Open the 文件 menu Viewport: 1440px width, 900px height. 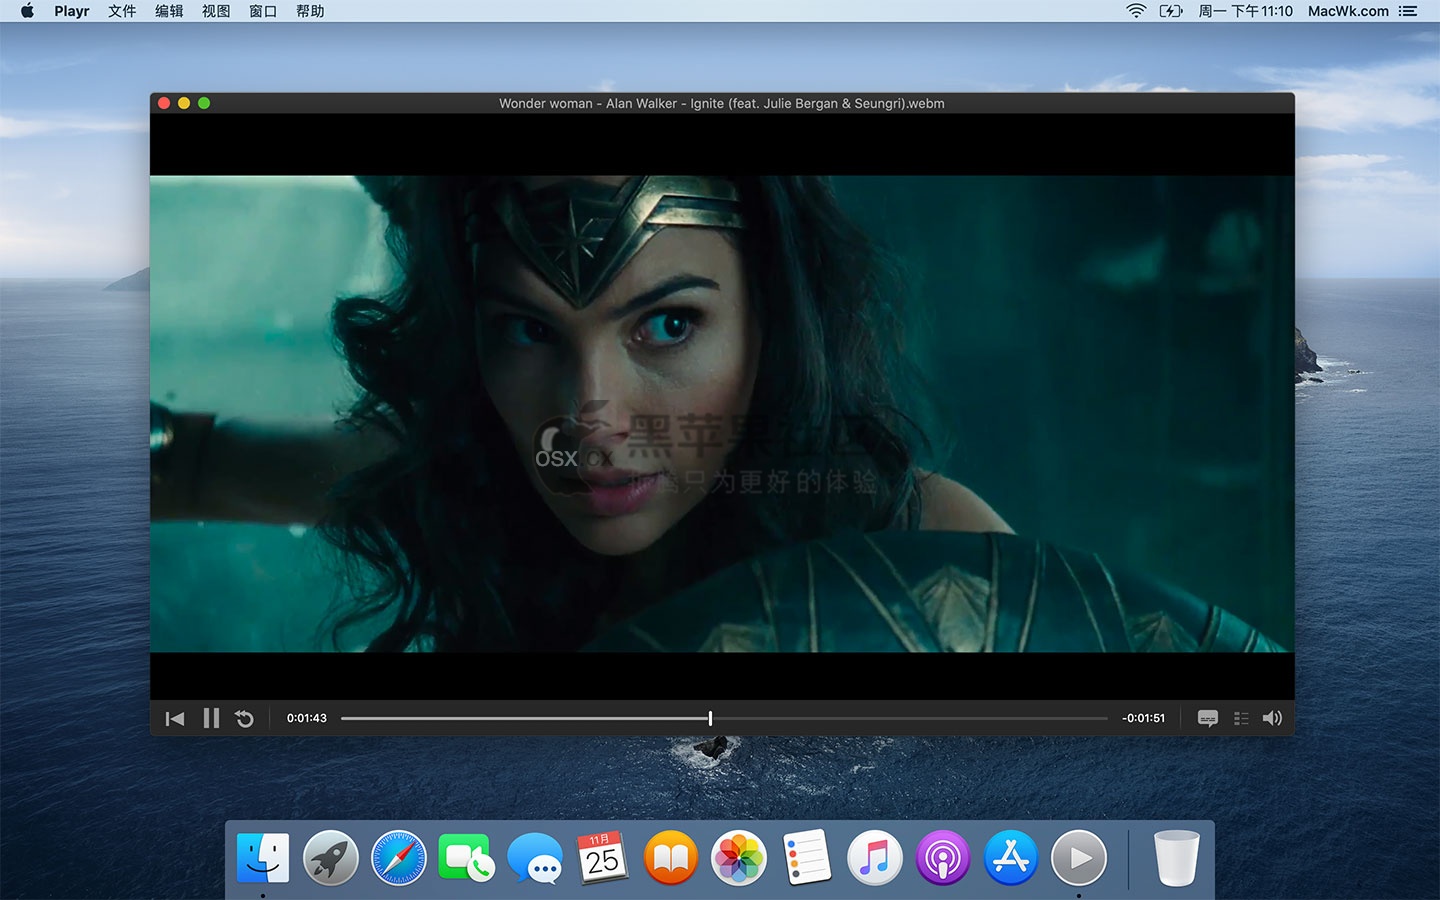[122, 11]
